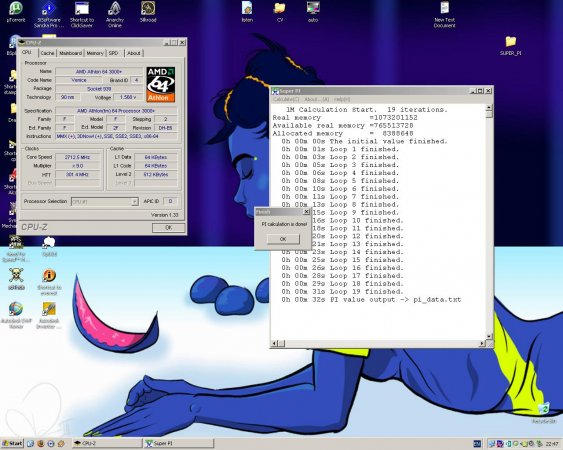The width and height of the screenshot is (563, 450).
Task: Close the PI calculation is done dialog
Action: 306,212
